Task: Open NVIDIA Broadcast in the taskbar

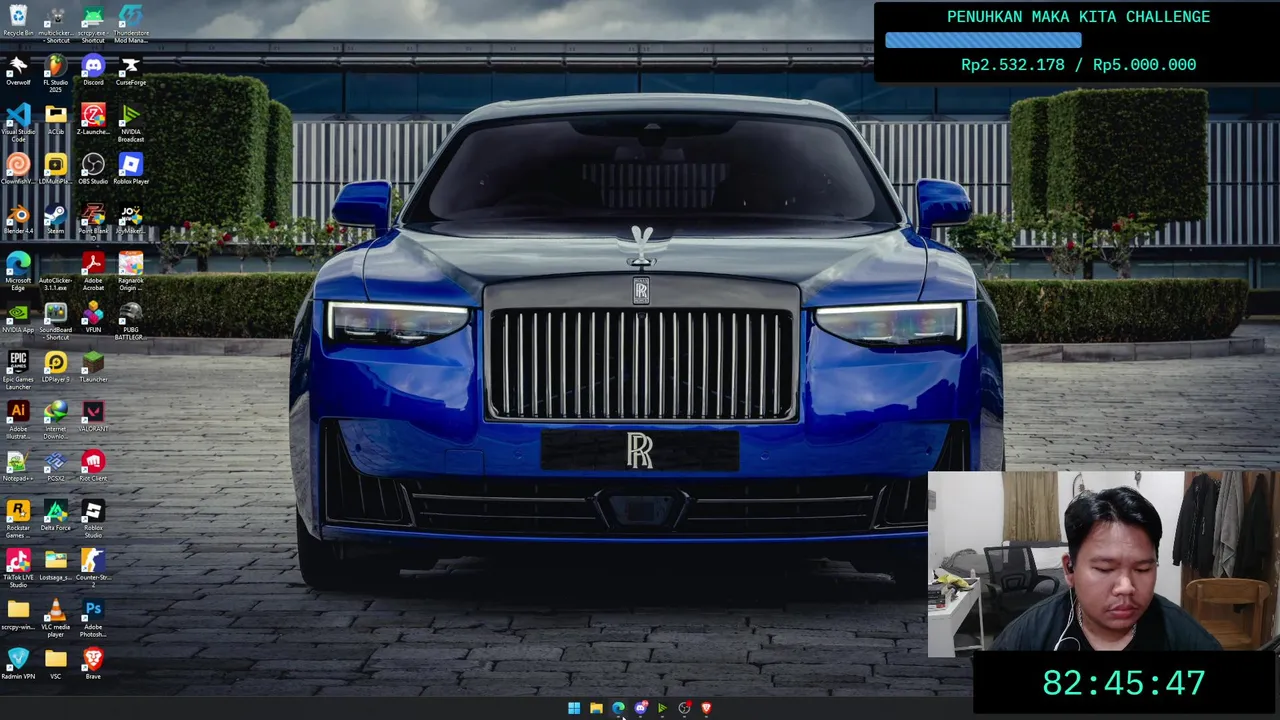Action: (x=662, y=708)
